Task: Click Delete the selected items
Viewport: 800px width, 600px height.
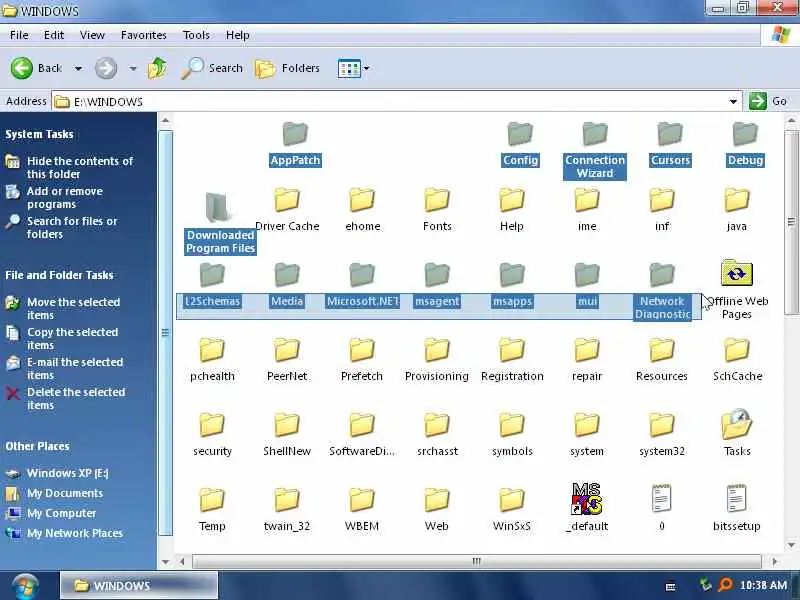Action: point(76,398)
